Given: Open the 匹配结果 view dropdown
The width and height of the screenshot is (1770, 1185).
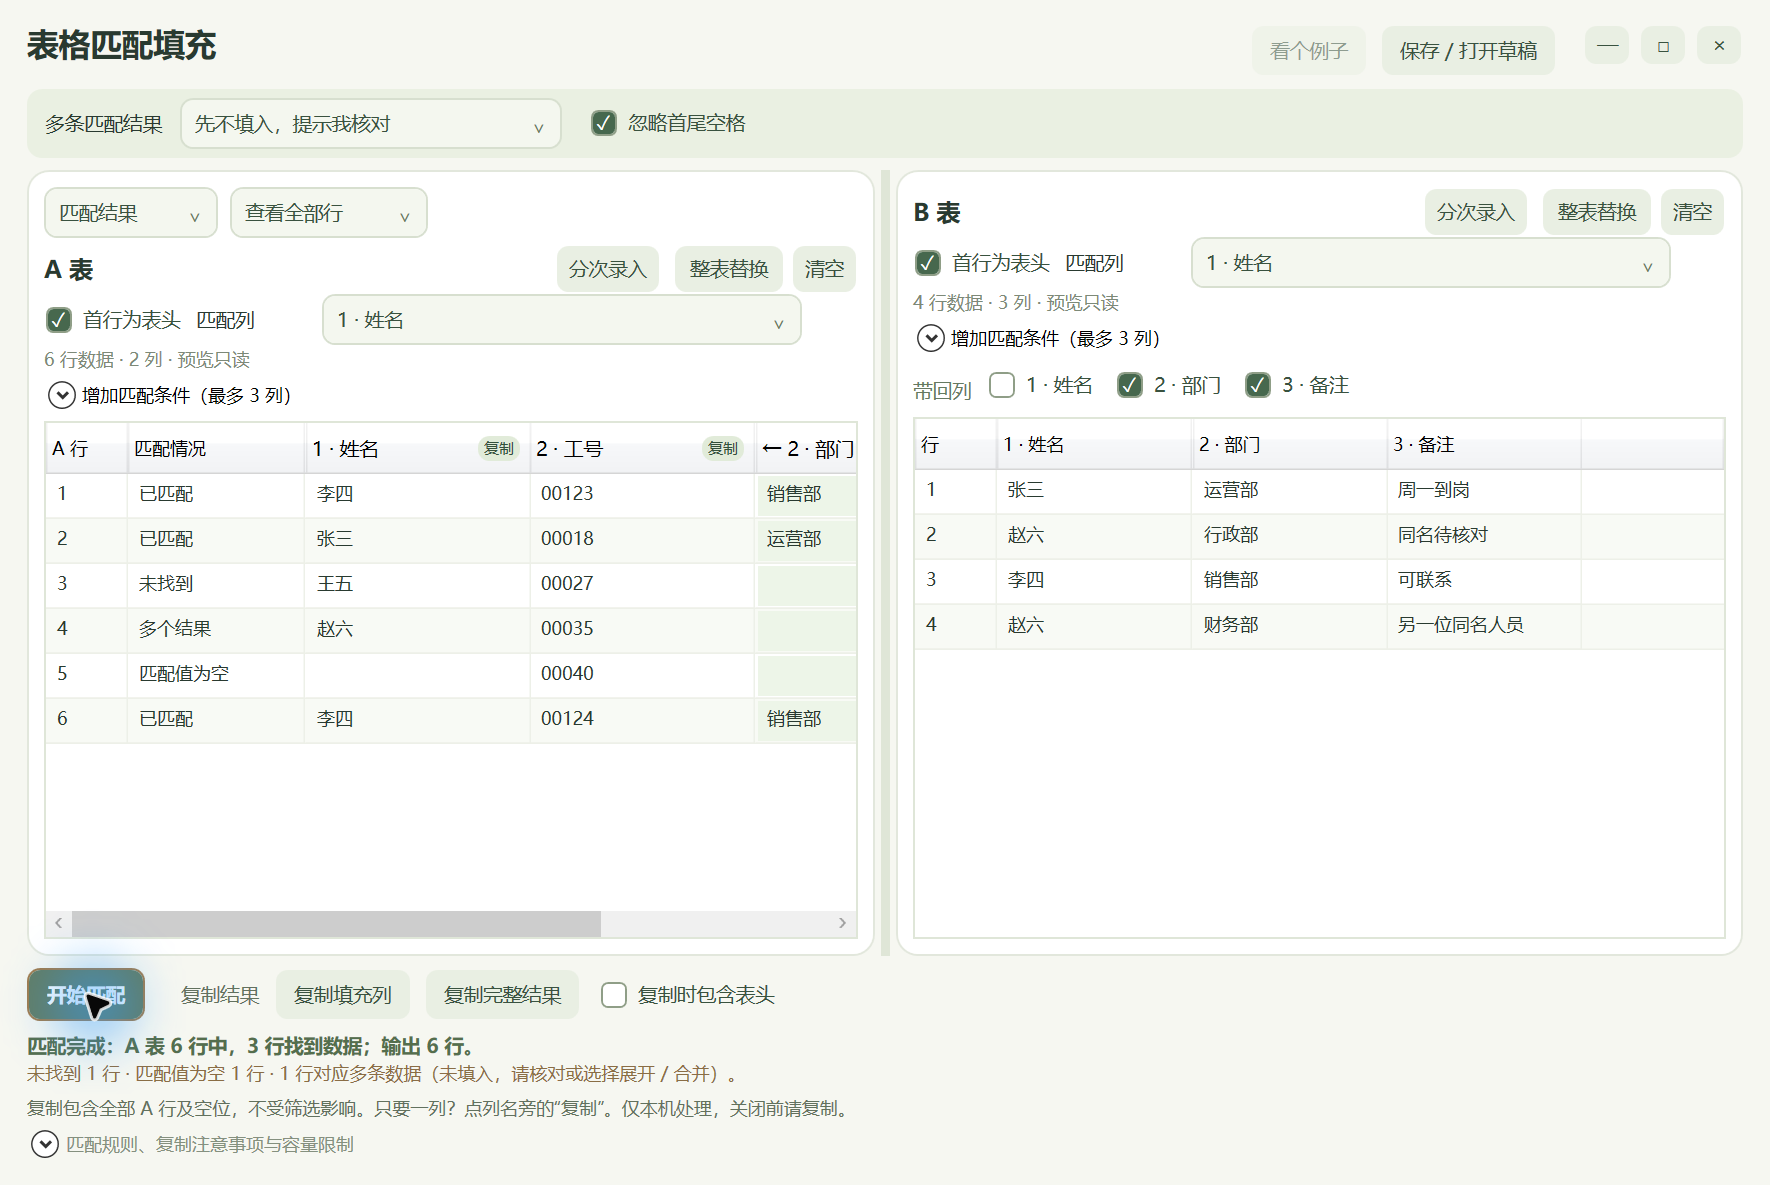Looking at the screenshot, I should click(131, 213).
